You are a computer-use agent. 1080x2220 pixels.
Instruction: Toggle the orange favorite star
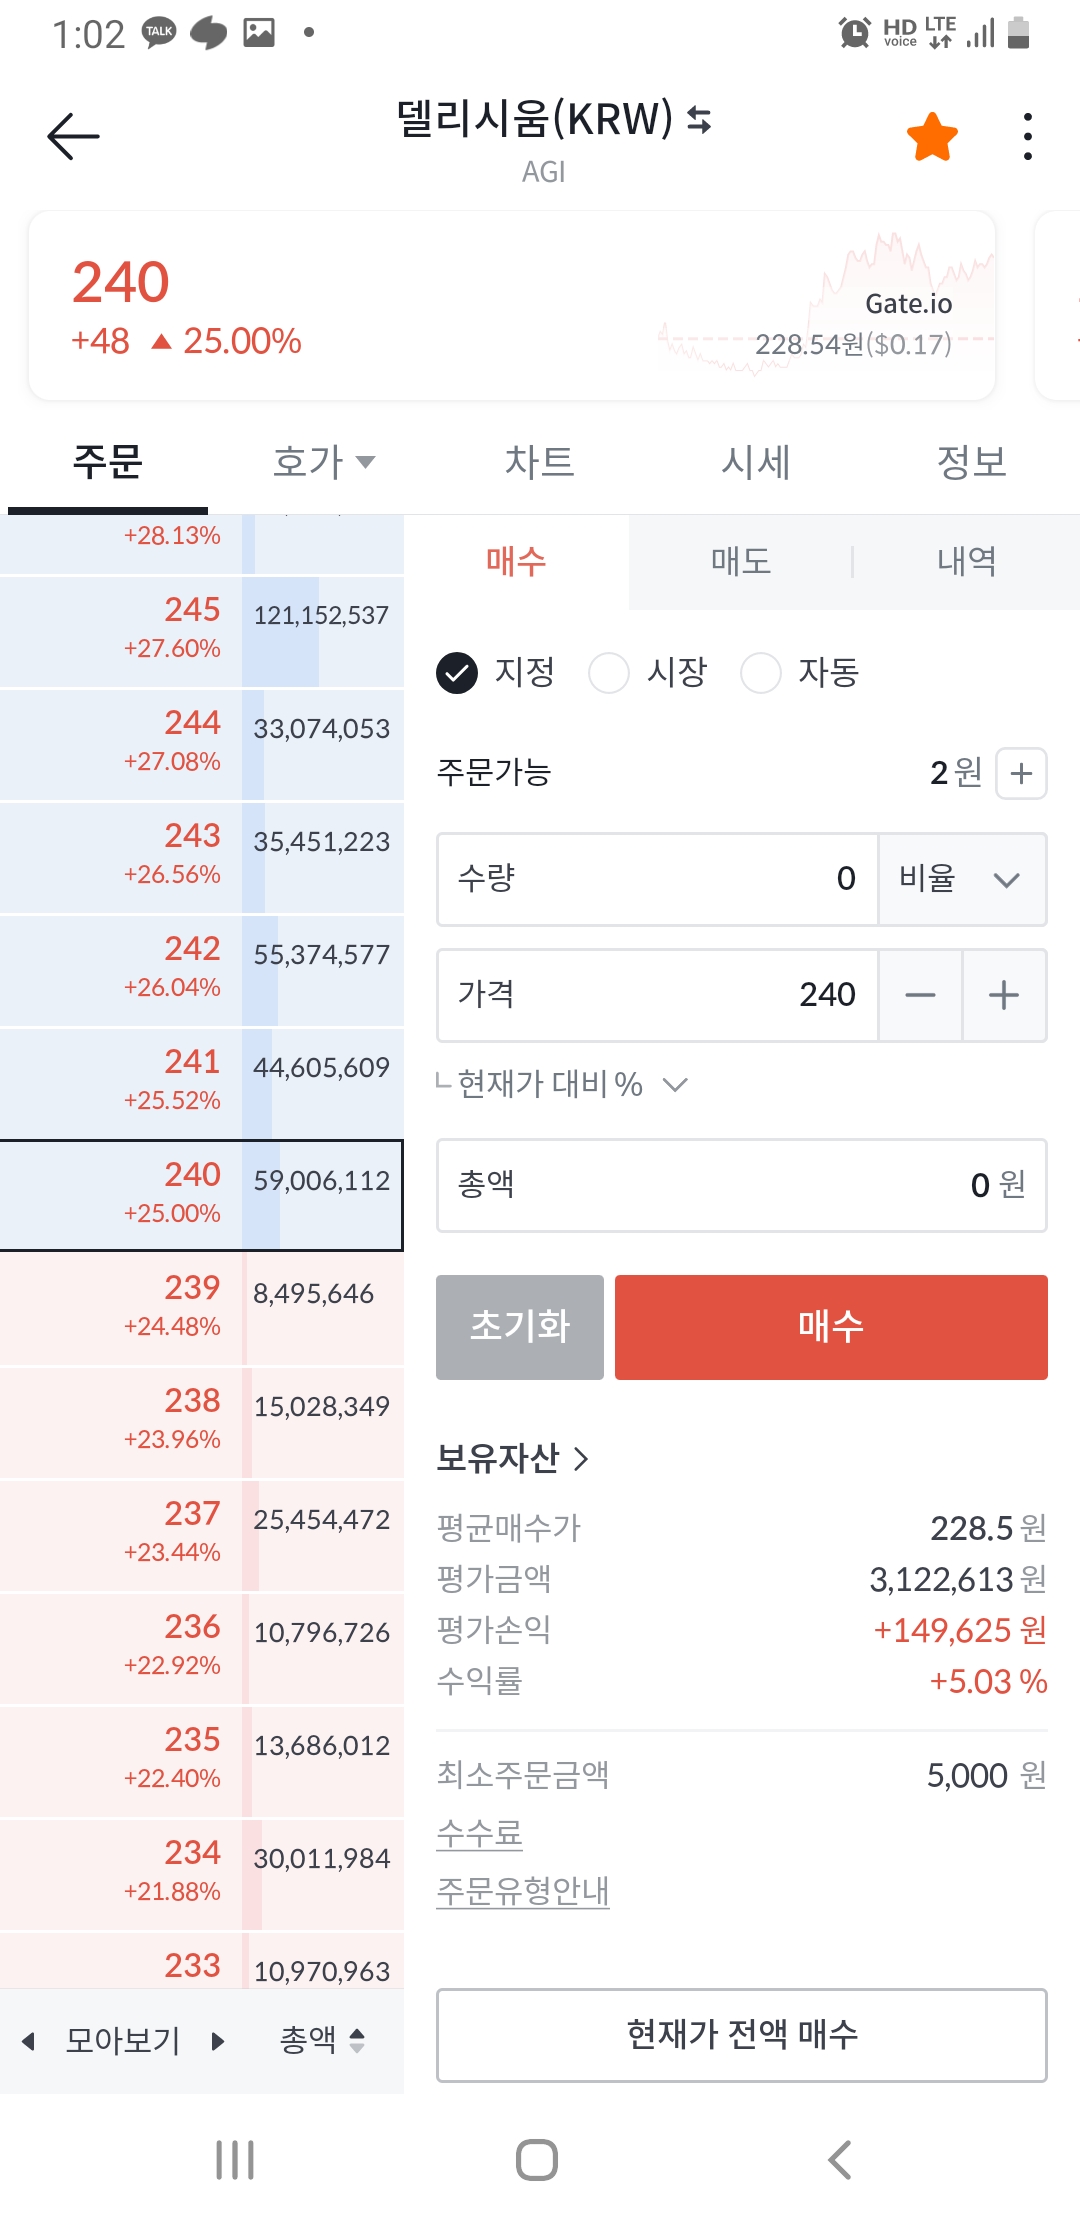click(x=932, y=136)
